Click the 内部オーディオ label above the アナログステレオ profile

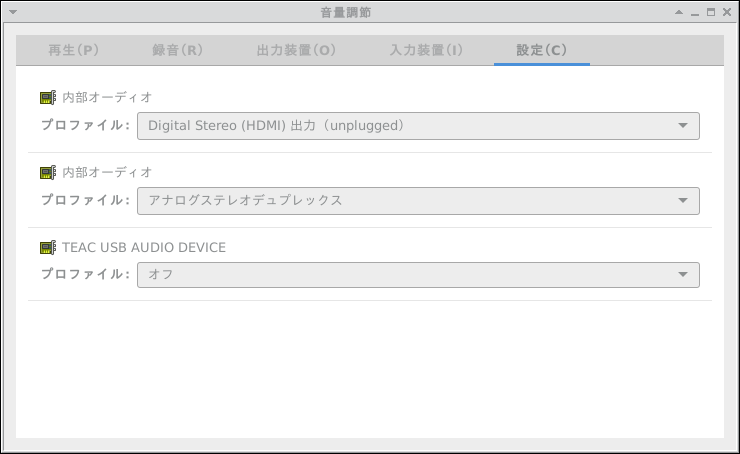[107, 172]
